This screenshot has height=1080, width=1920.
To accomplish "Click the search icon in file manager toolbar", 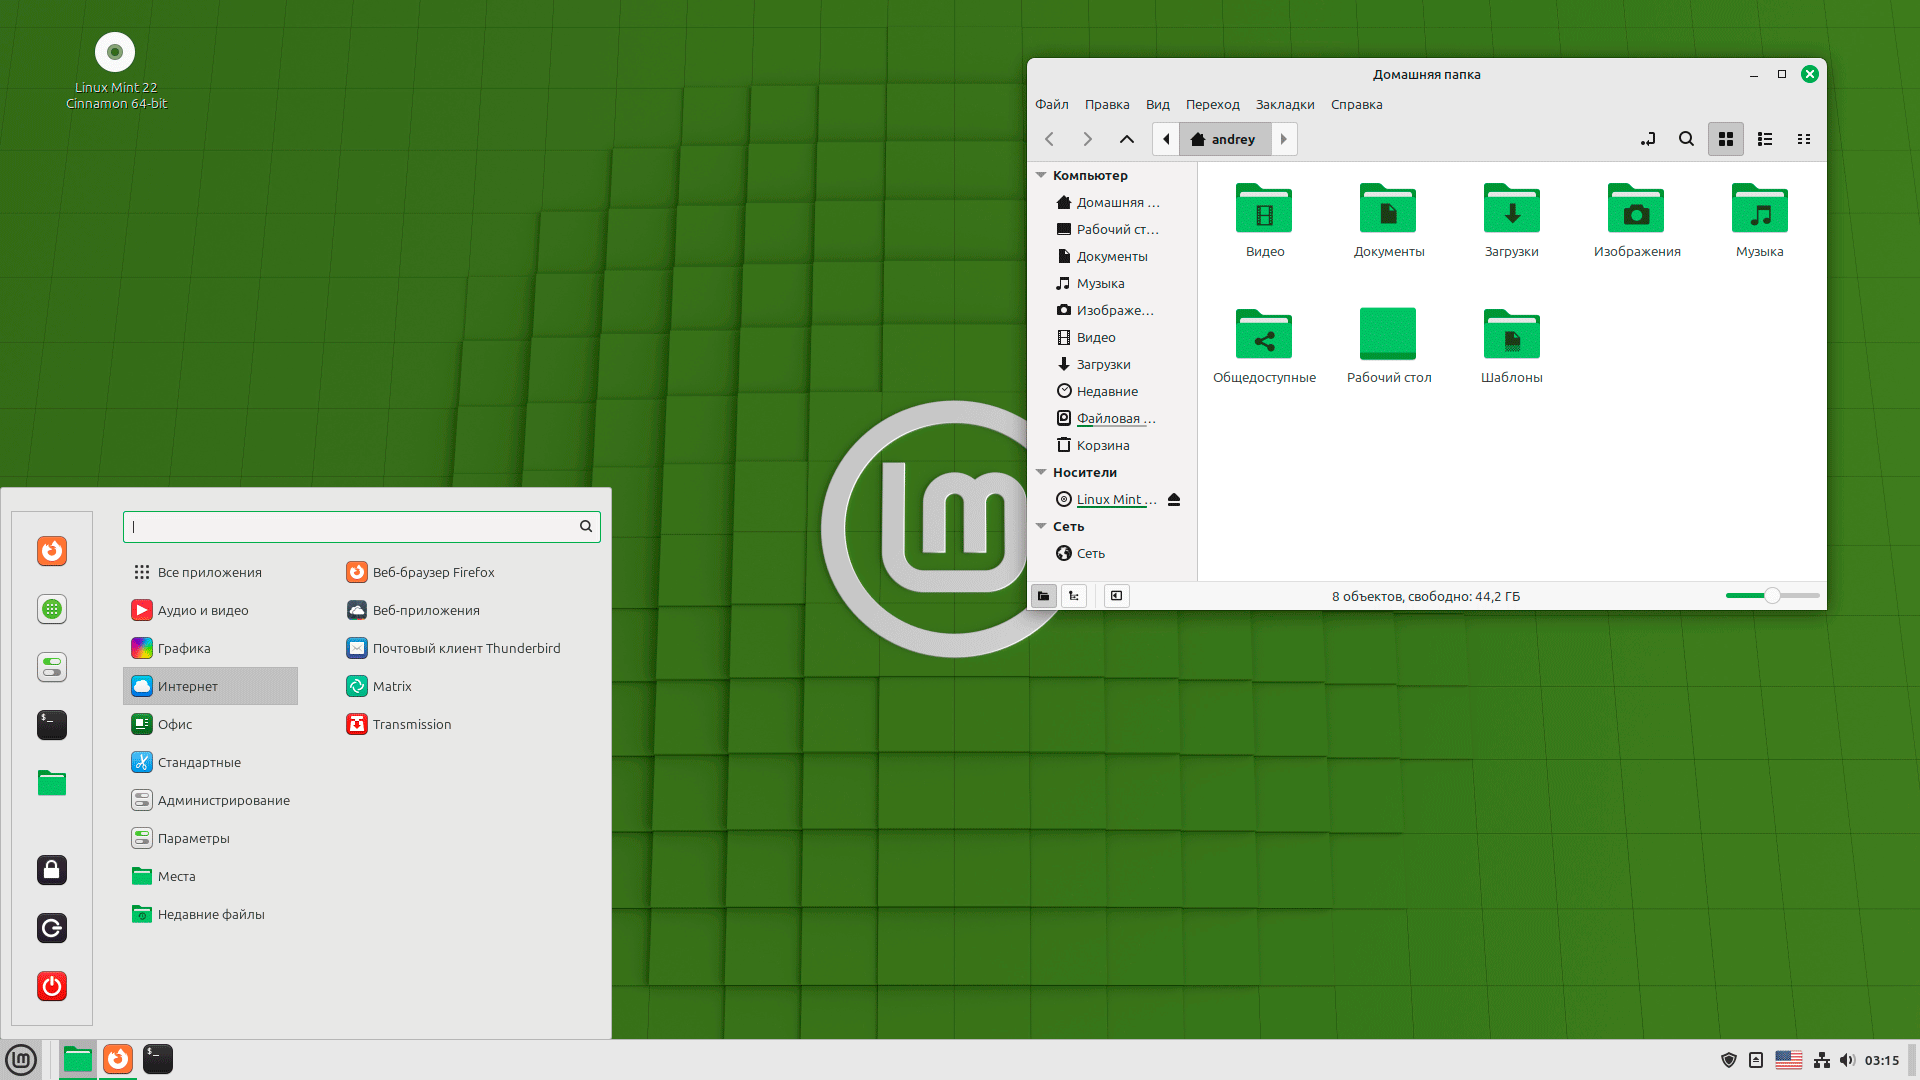I will (1686, 139).
